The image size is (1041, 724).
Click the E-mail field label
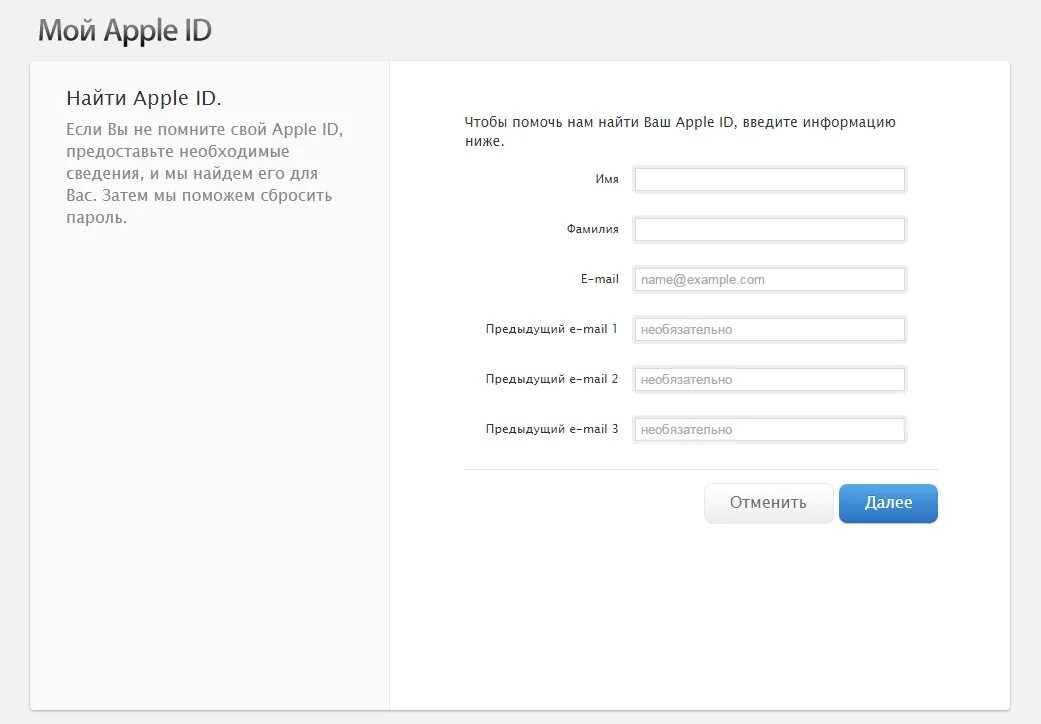601,279
